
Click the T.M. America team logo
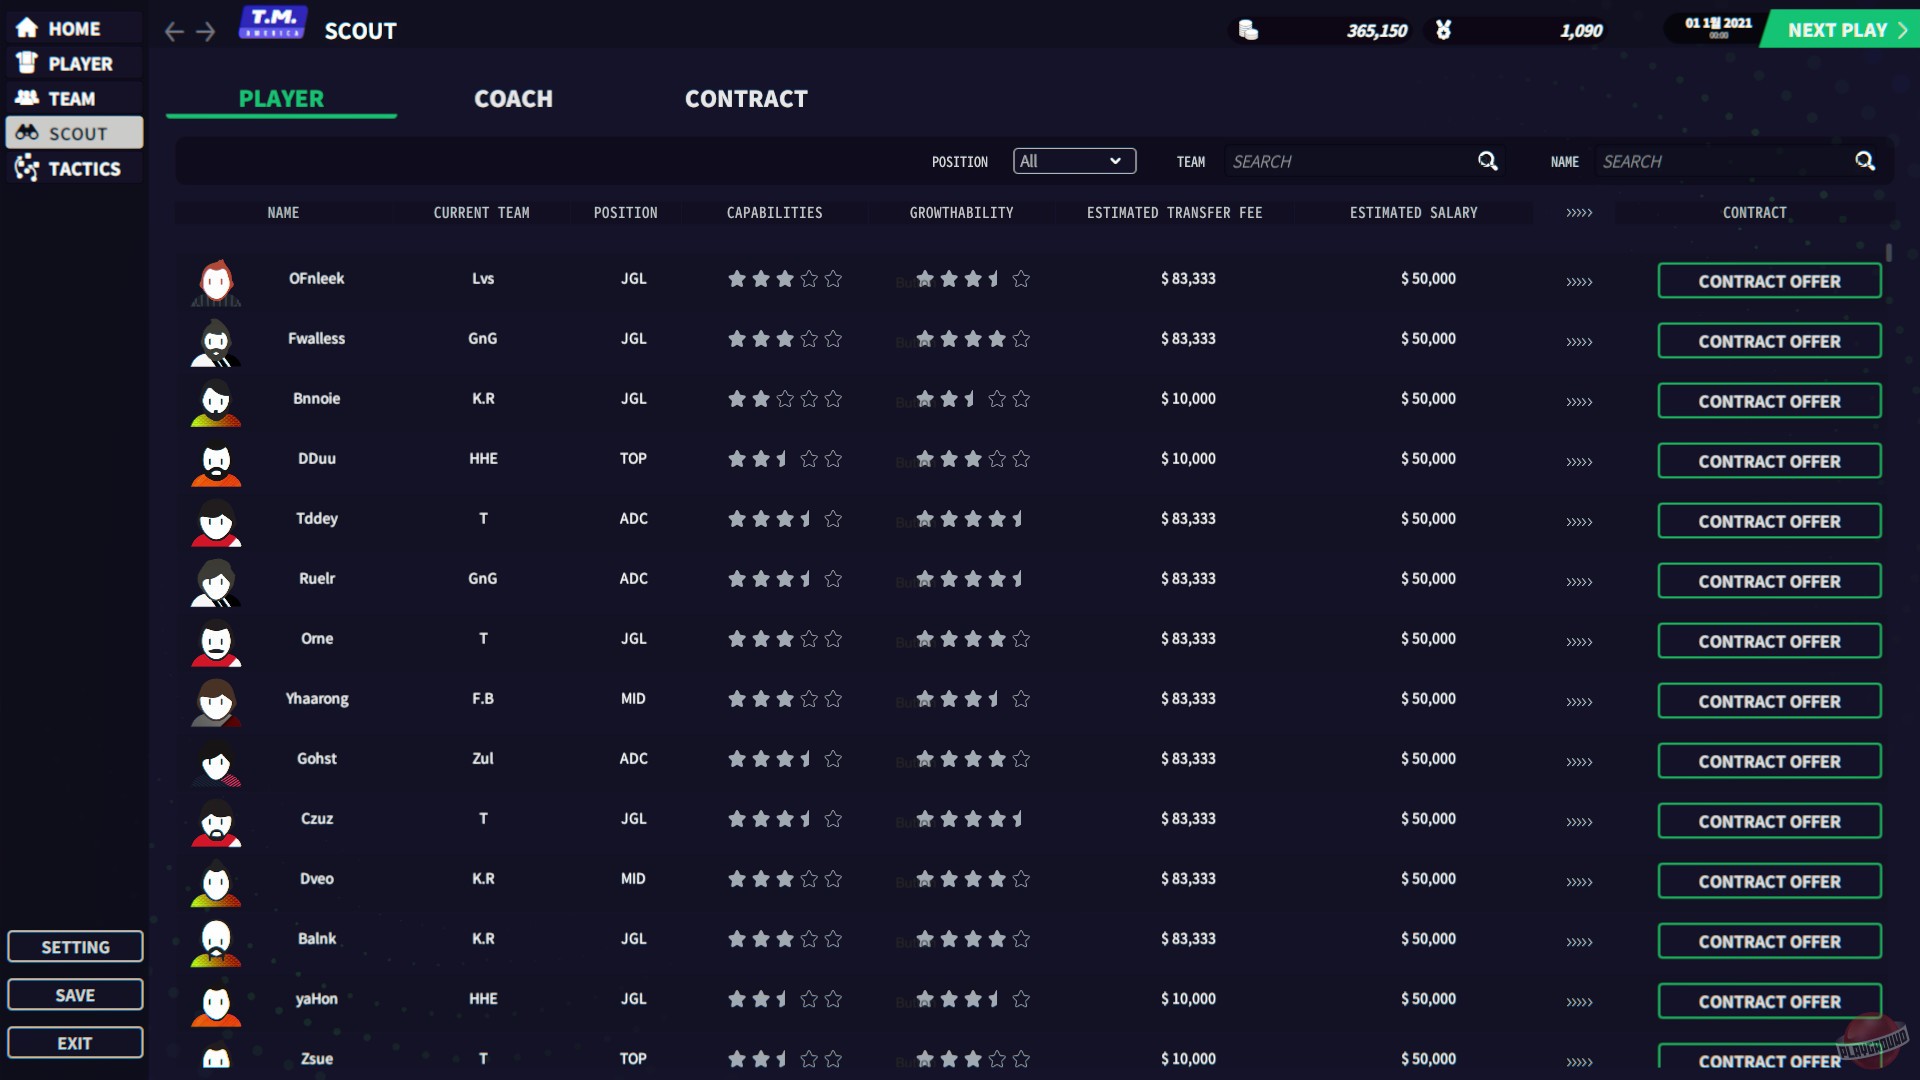click(274, 22)
